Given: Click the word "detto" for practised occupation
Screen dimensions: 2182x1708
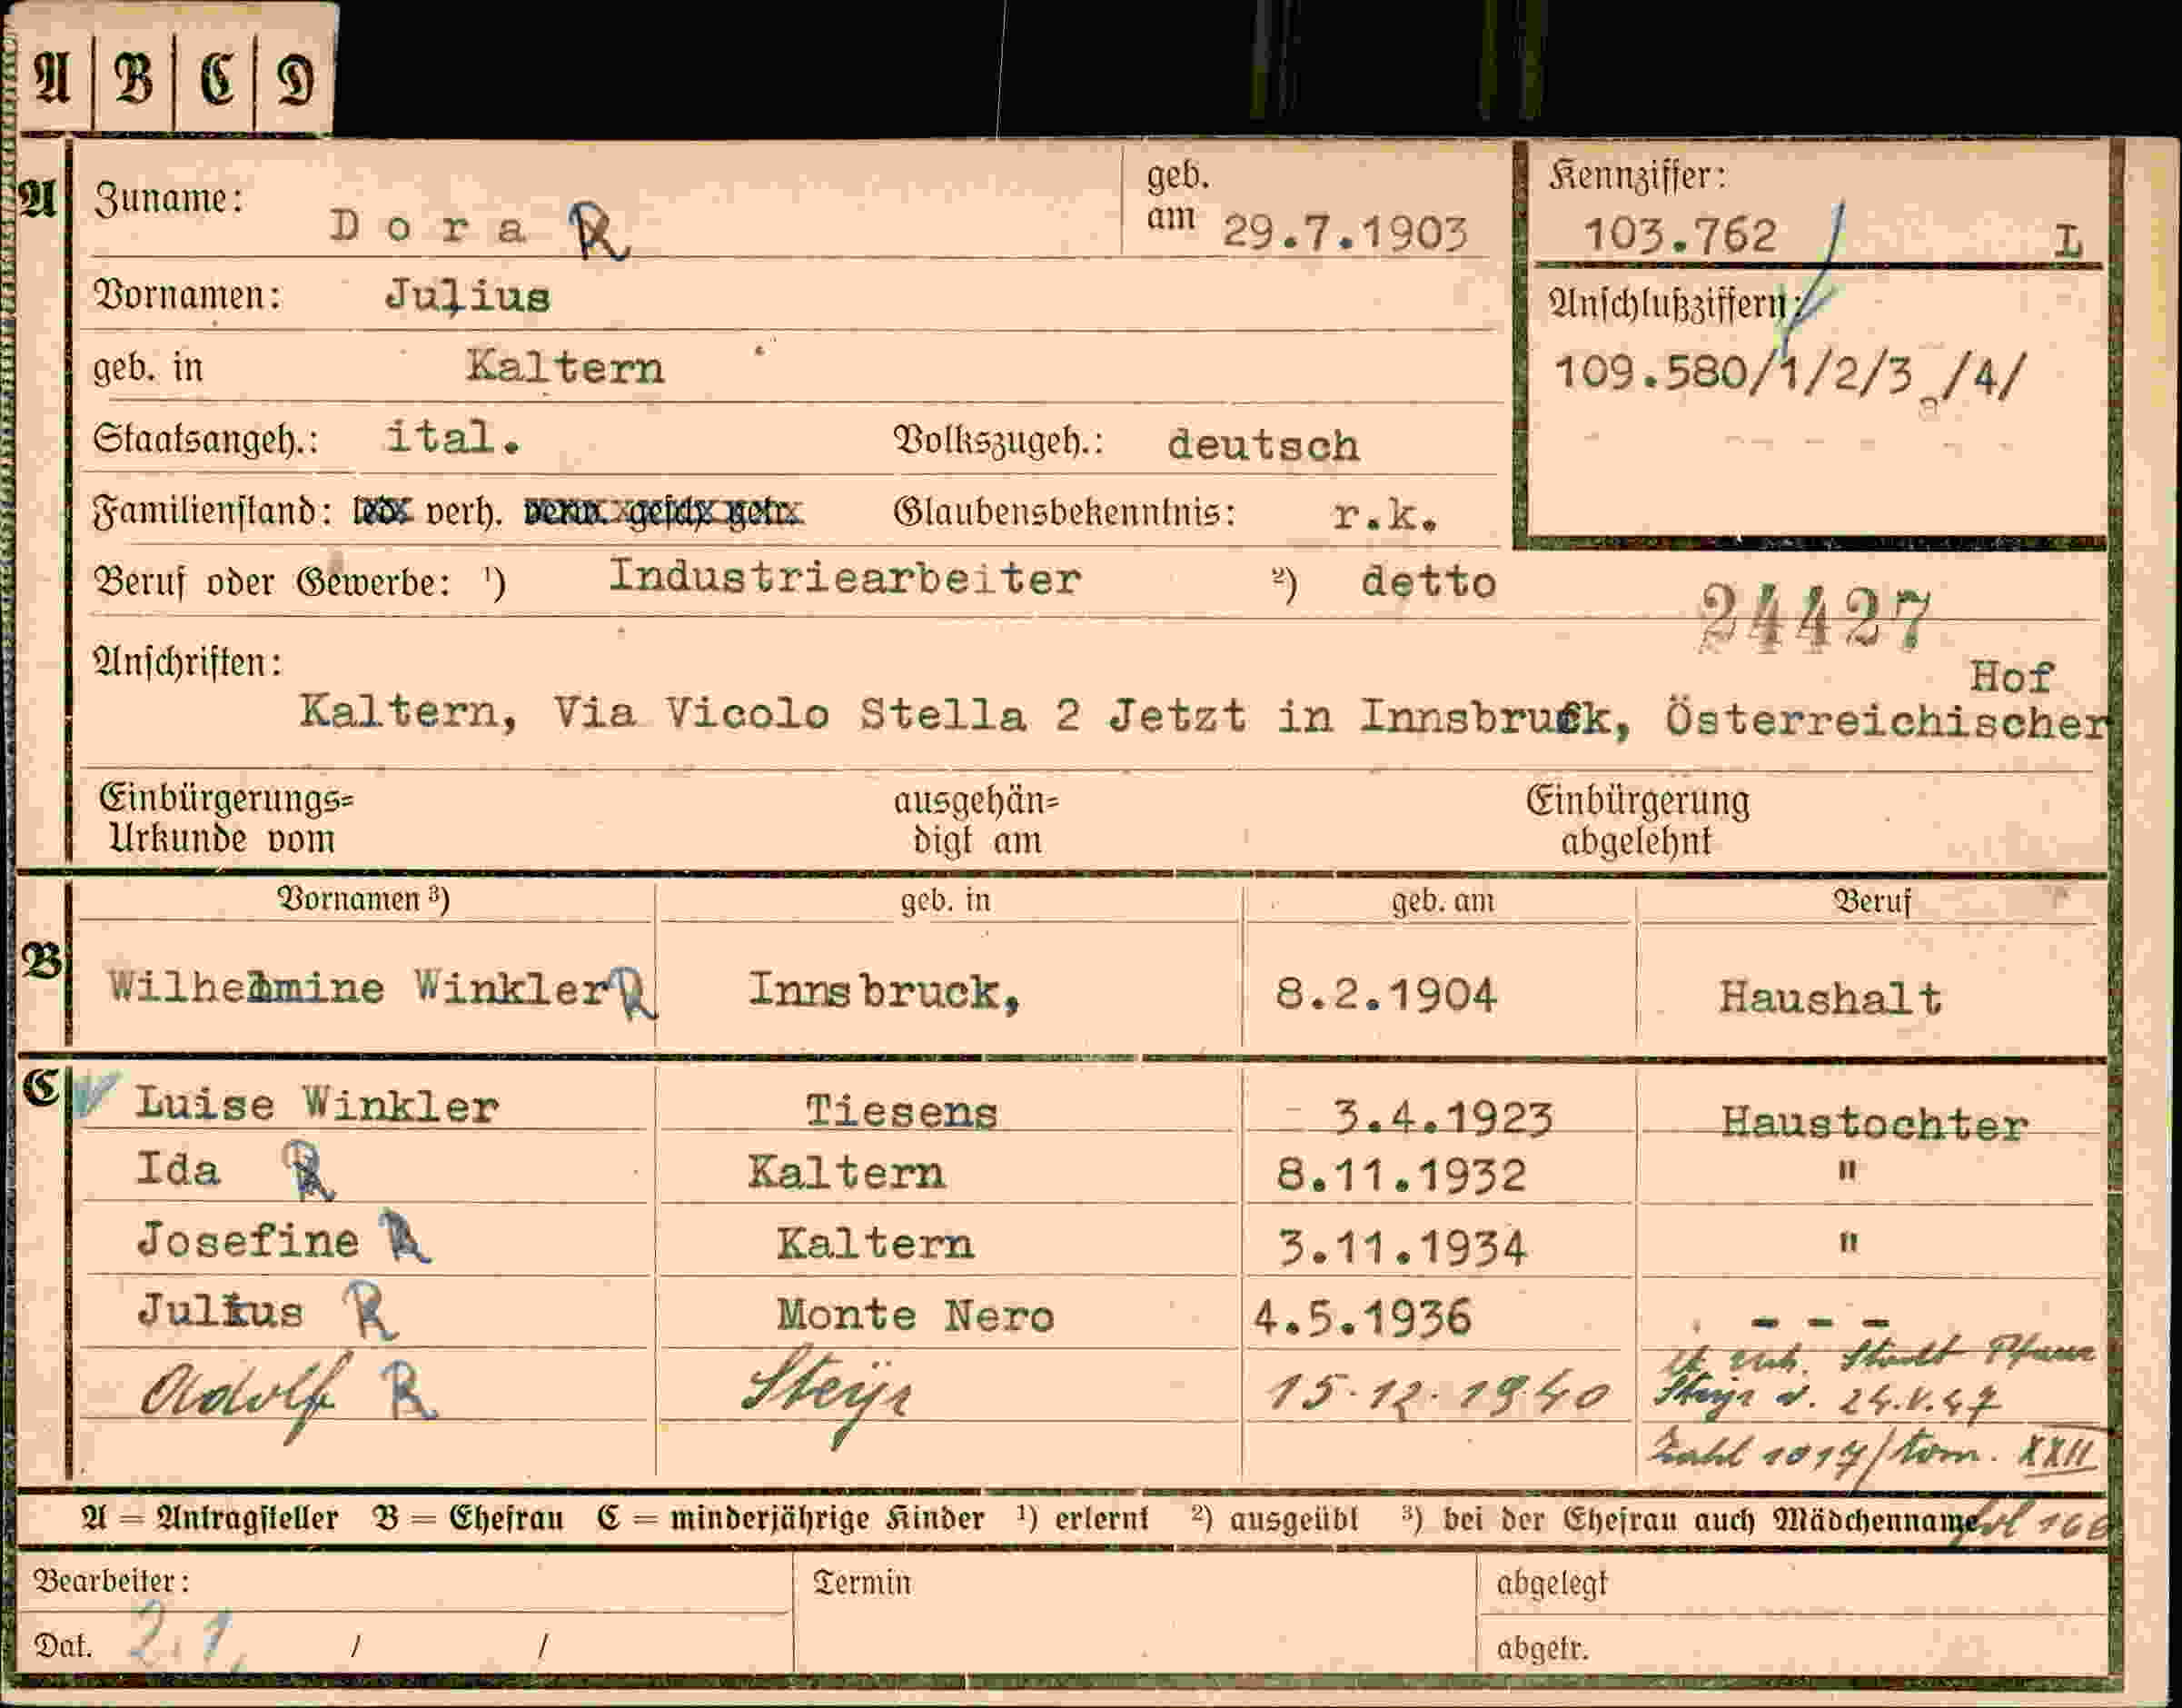Looking at the screenshot, I should 1428,582.
